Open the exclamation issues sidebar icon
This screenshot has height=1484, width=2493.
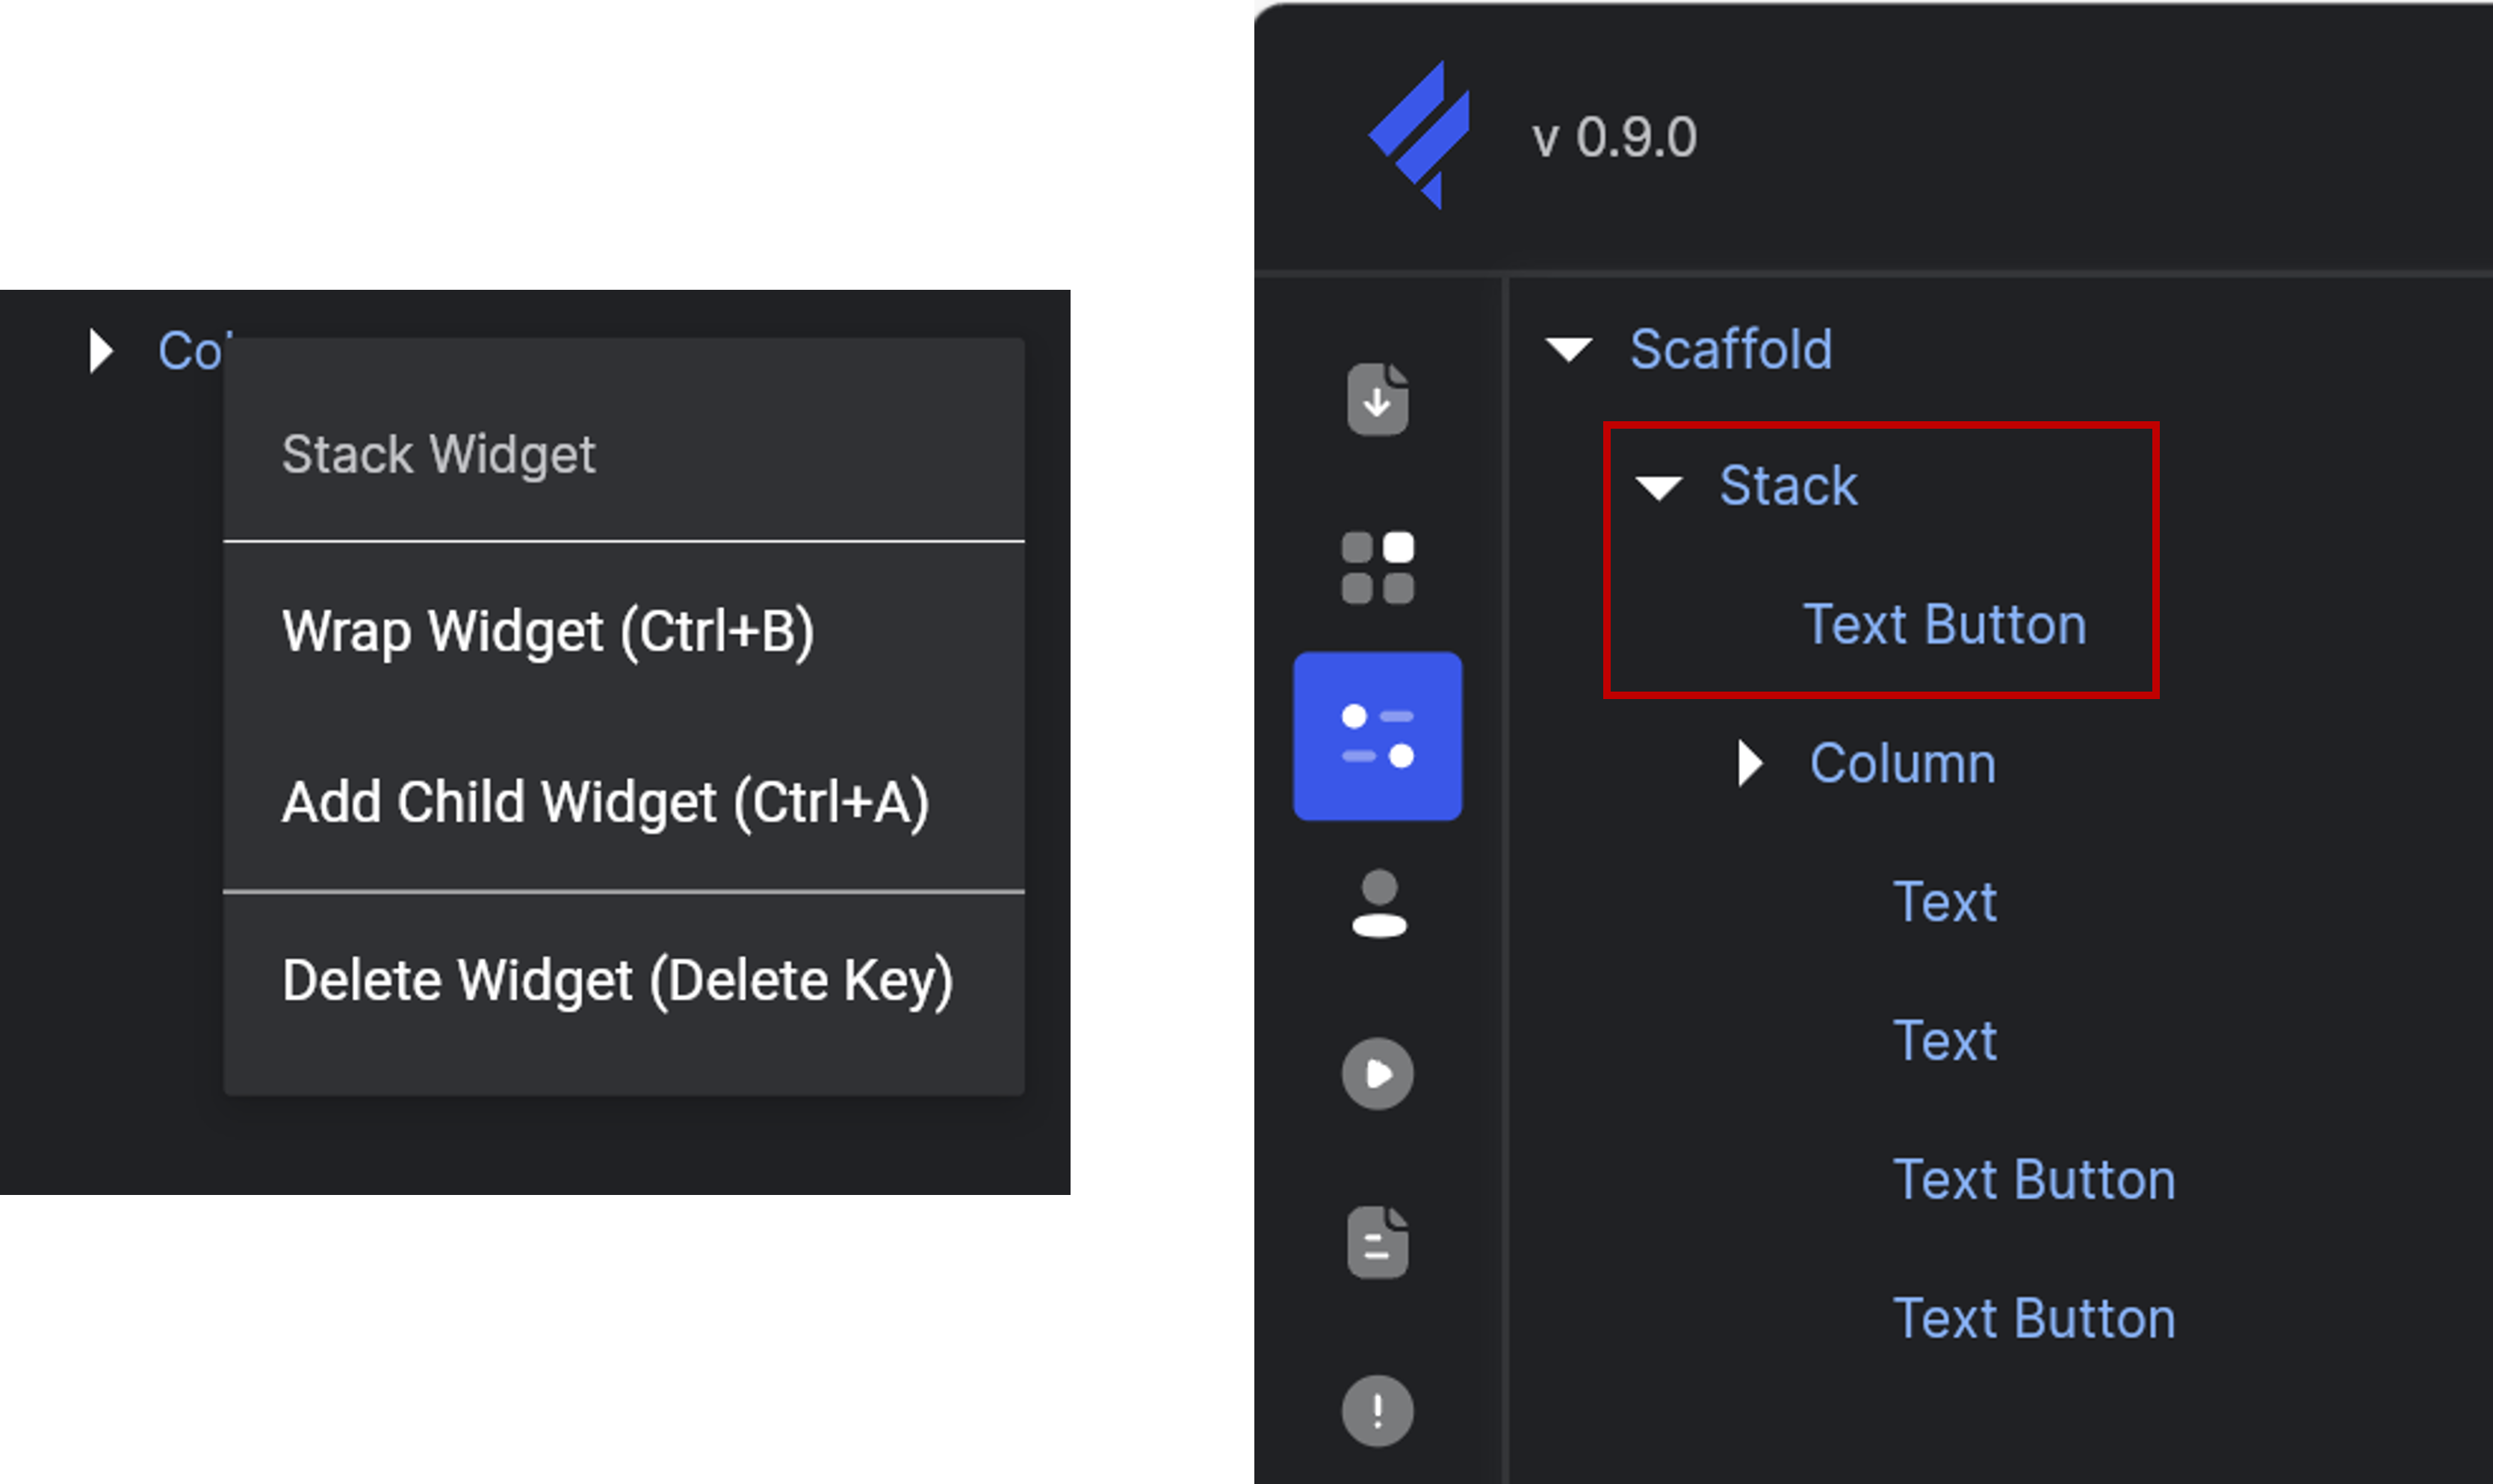[x=1378, y=1411]
